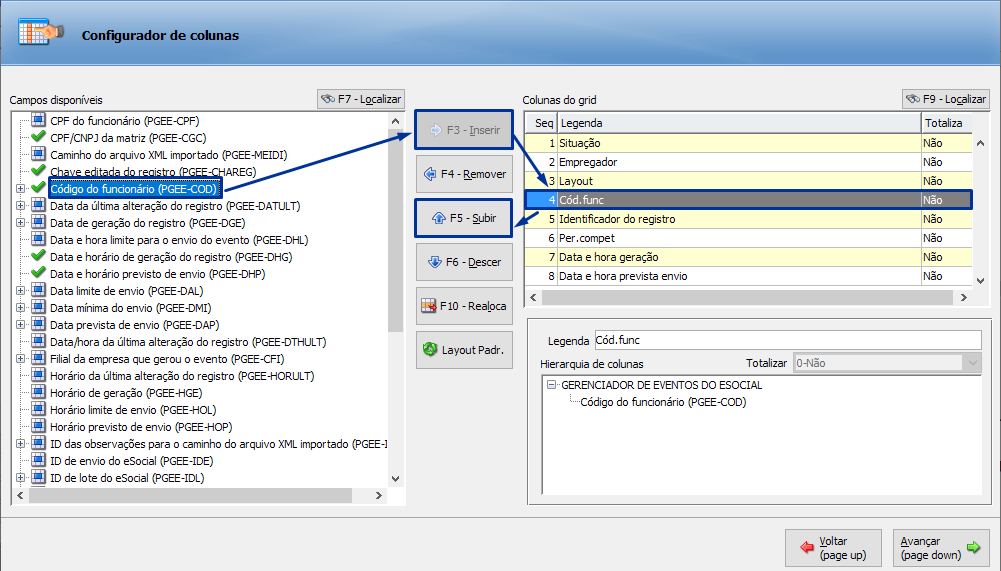1001x571 pixels.
Task: Click field icon of Horário previsto de envio
Action: 38,426
